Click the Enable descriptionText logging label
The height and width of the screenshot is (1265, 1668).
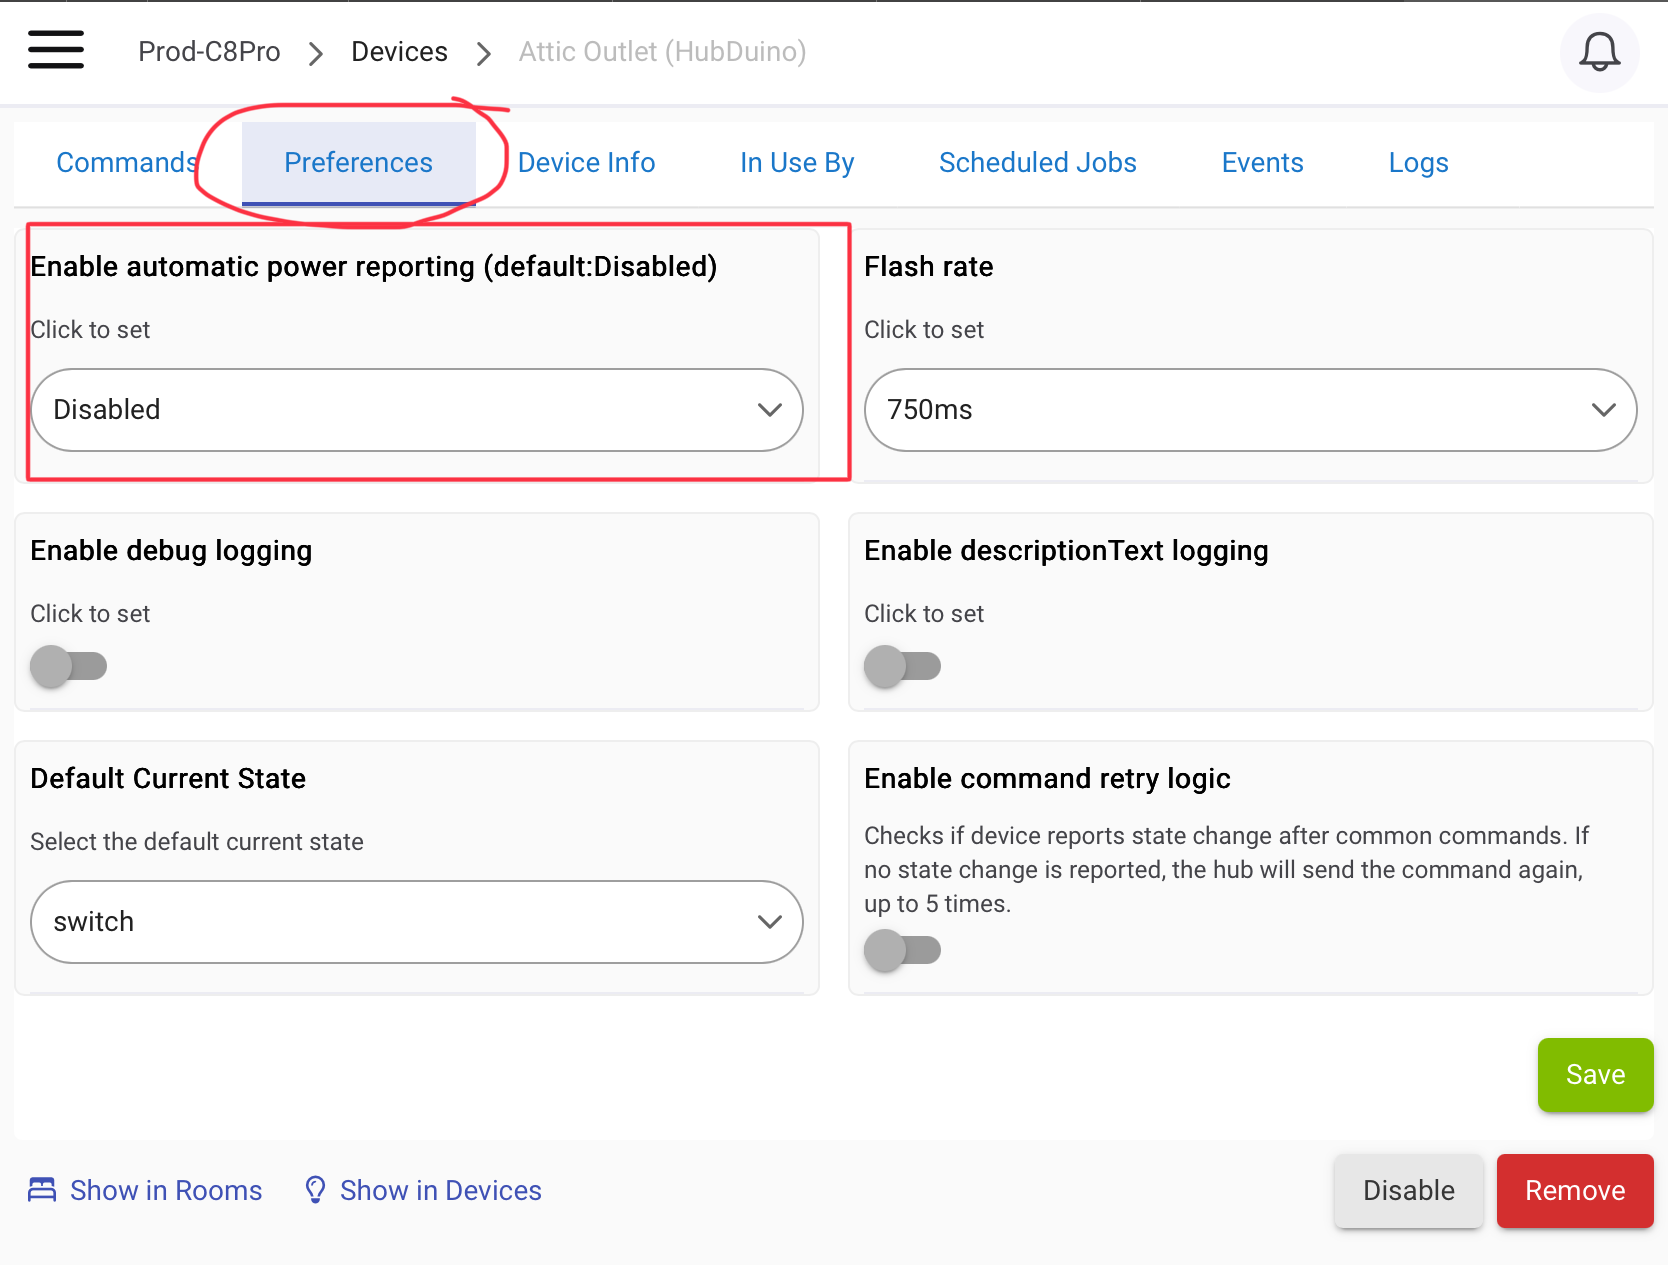point(1066,551)
